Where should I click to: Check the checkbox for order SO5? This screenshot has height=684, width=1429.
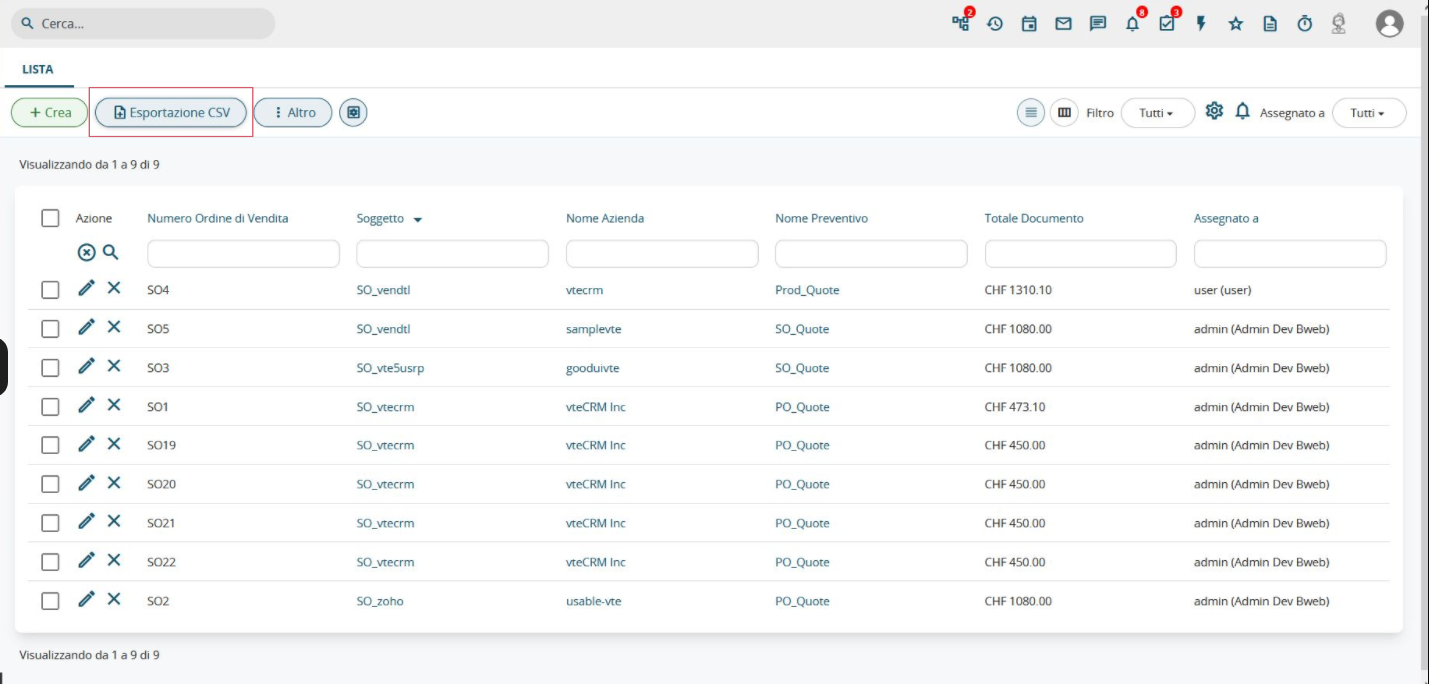coord(50,329)
